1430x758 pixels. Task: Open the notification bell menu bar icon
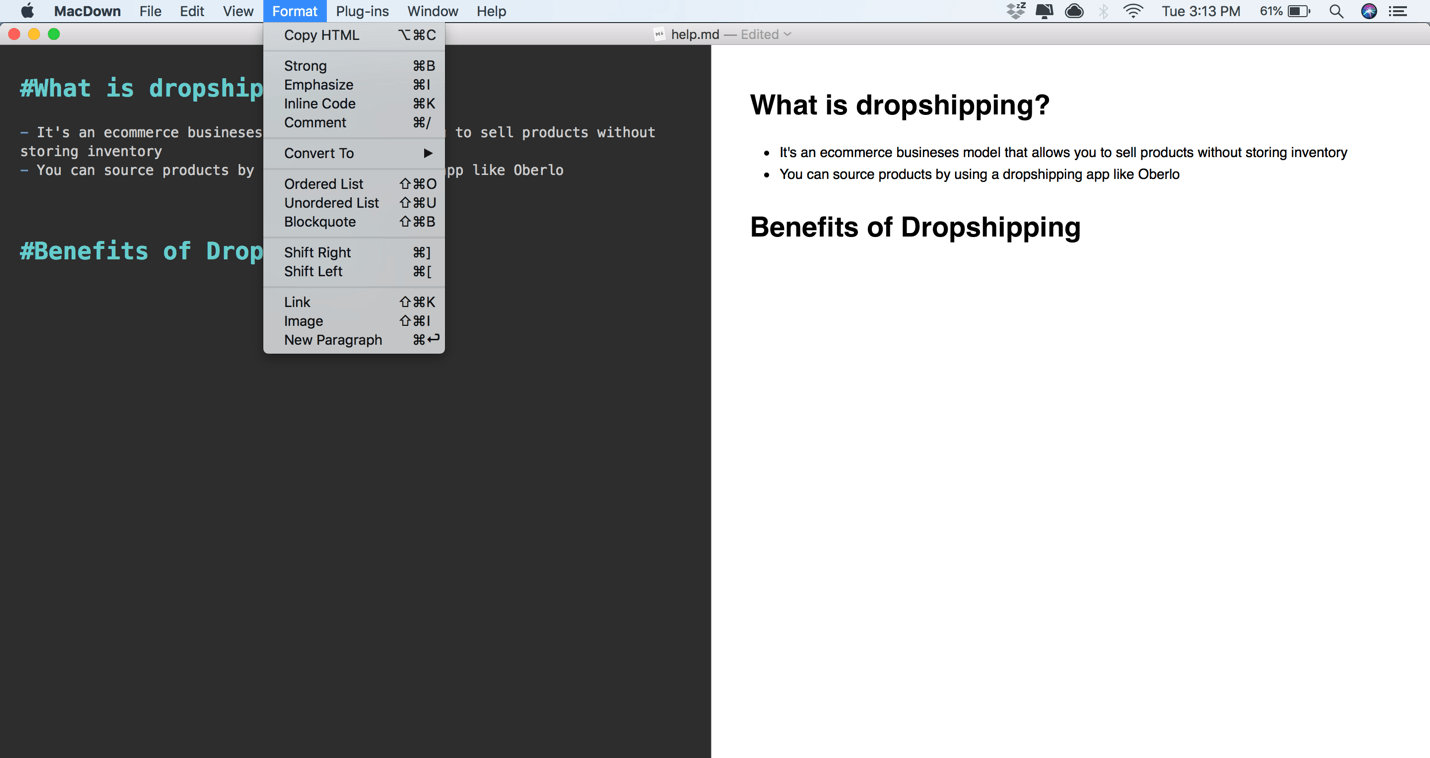click(x=1044, y=11)
